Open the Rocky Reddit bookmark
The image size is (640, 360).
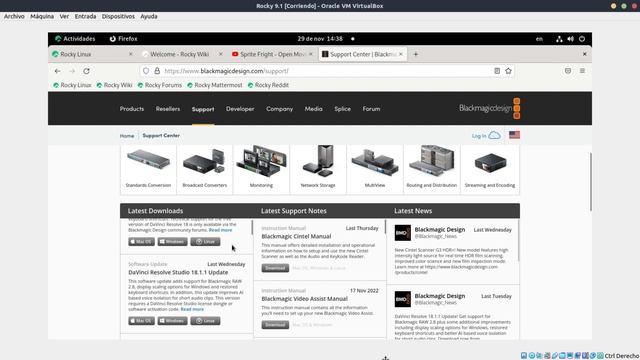[x=268, y=85]
